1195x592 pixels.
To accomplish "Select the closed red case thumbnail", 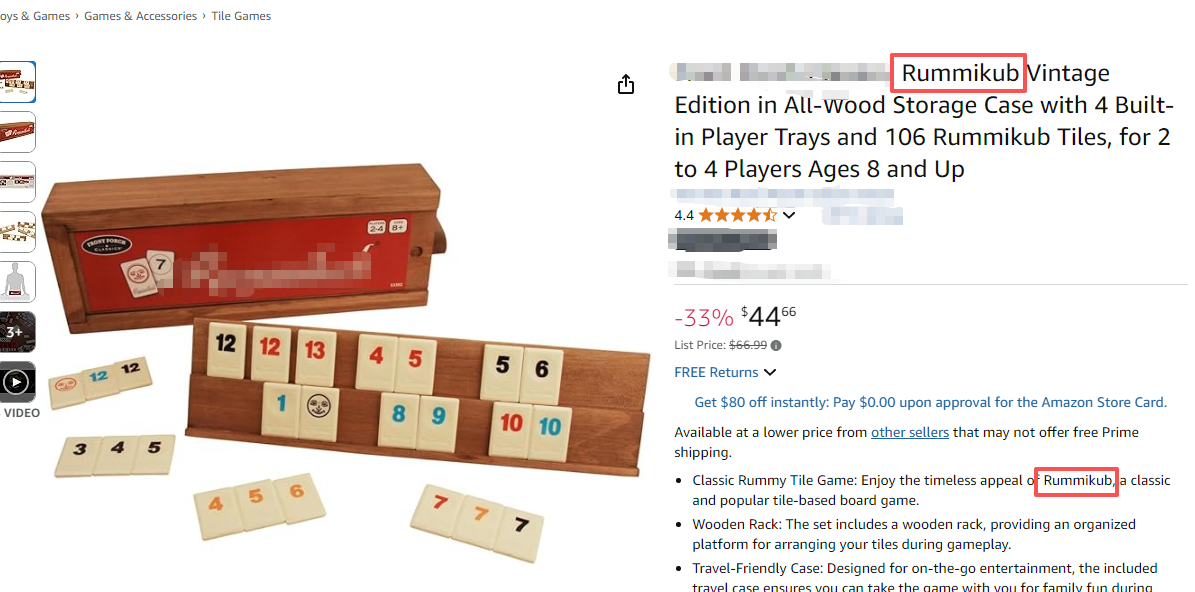I will [17, 131].
